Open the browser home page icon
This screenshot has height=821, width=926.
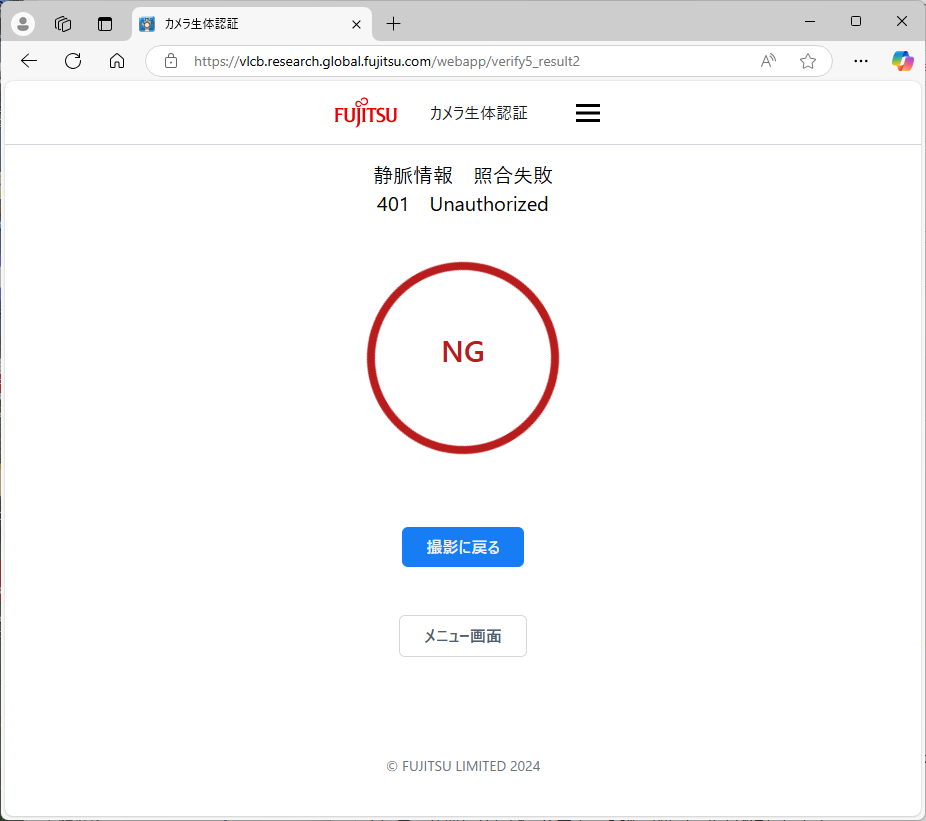(x=117, y=61)
